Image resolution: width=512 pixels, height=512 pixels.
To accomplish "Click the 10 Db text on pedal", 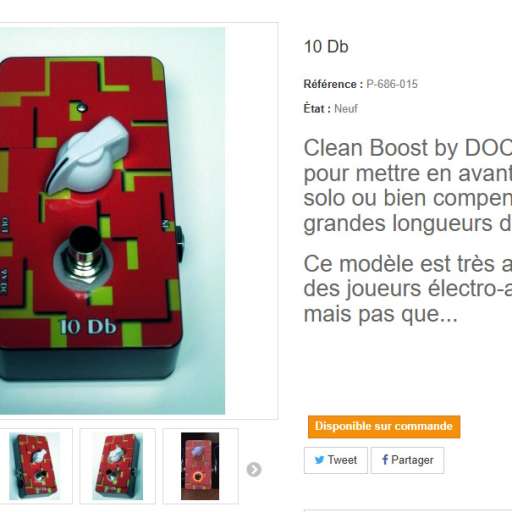I will pos(88,327).
